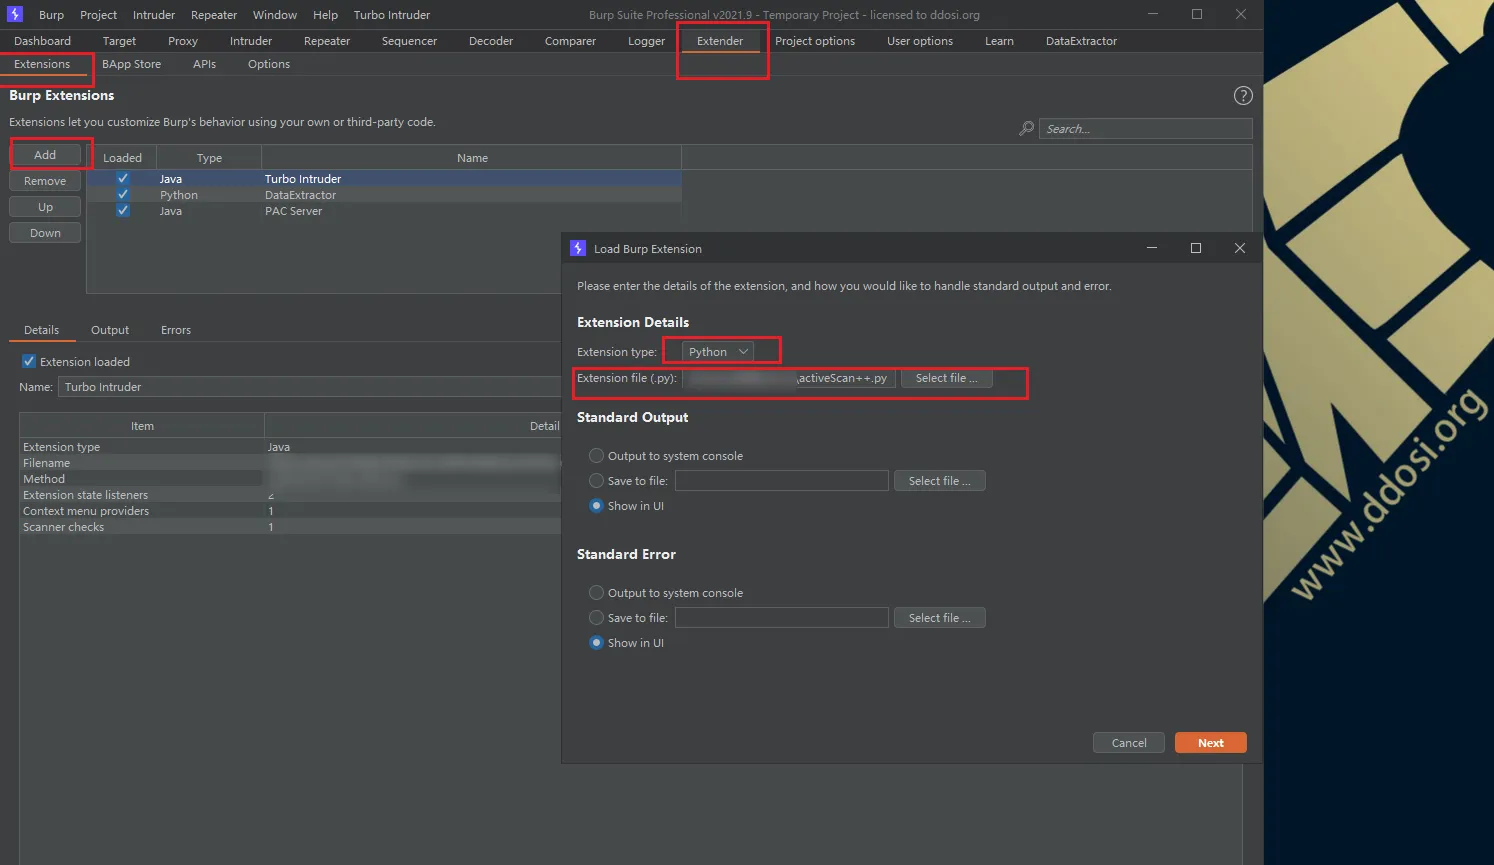Uncheck Loaded checkbox for DataExtractor
1494x865 pixels.
pyautogui.click(x=122, y=194)
